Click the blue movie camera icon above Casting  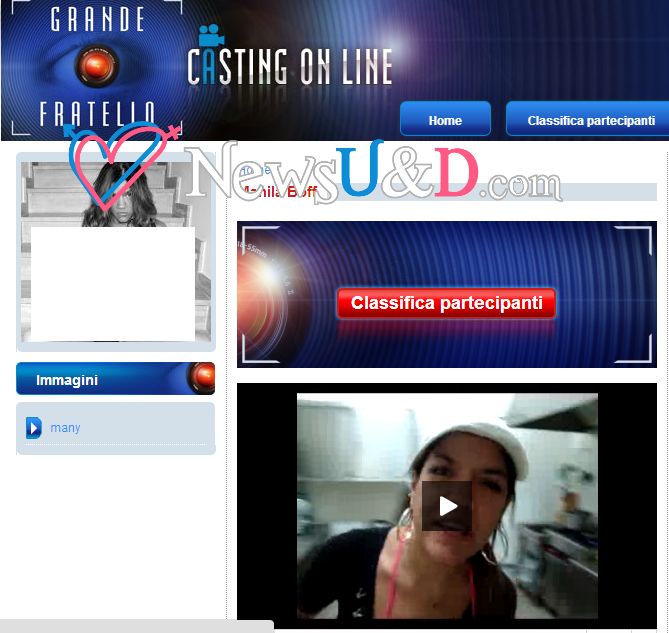[211, 35]
